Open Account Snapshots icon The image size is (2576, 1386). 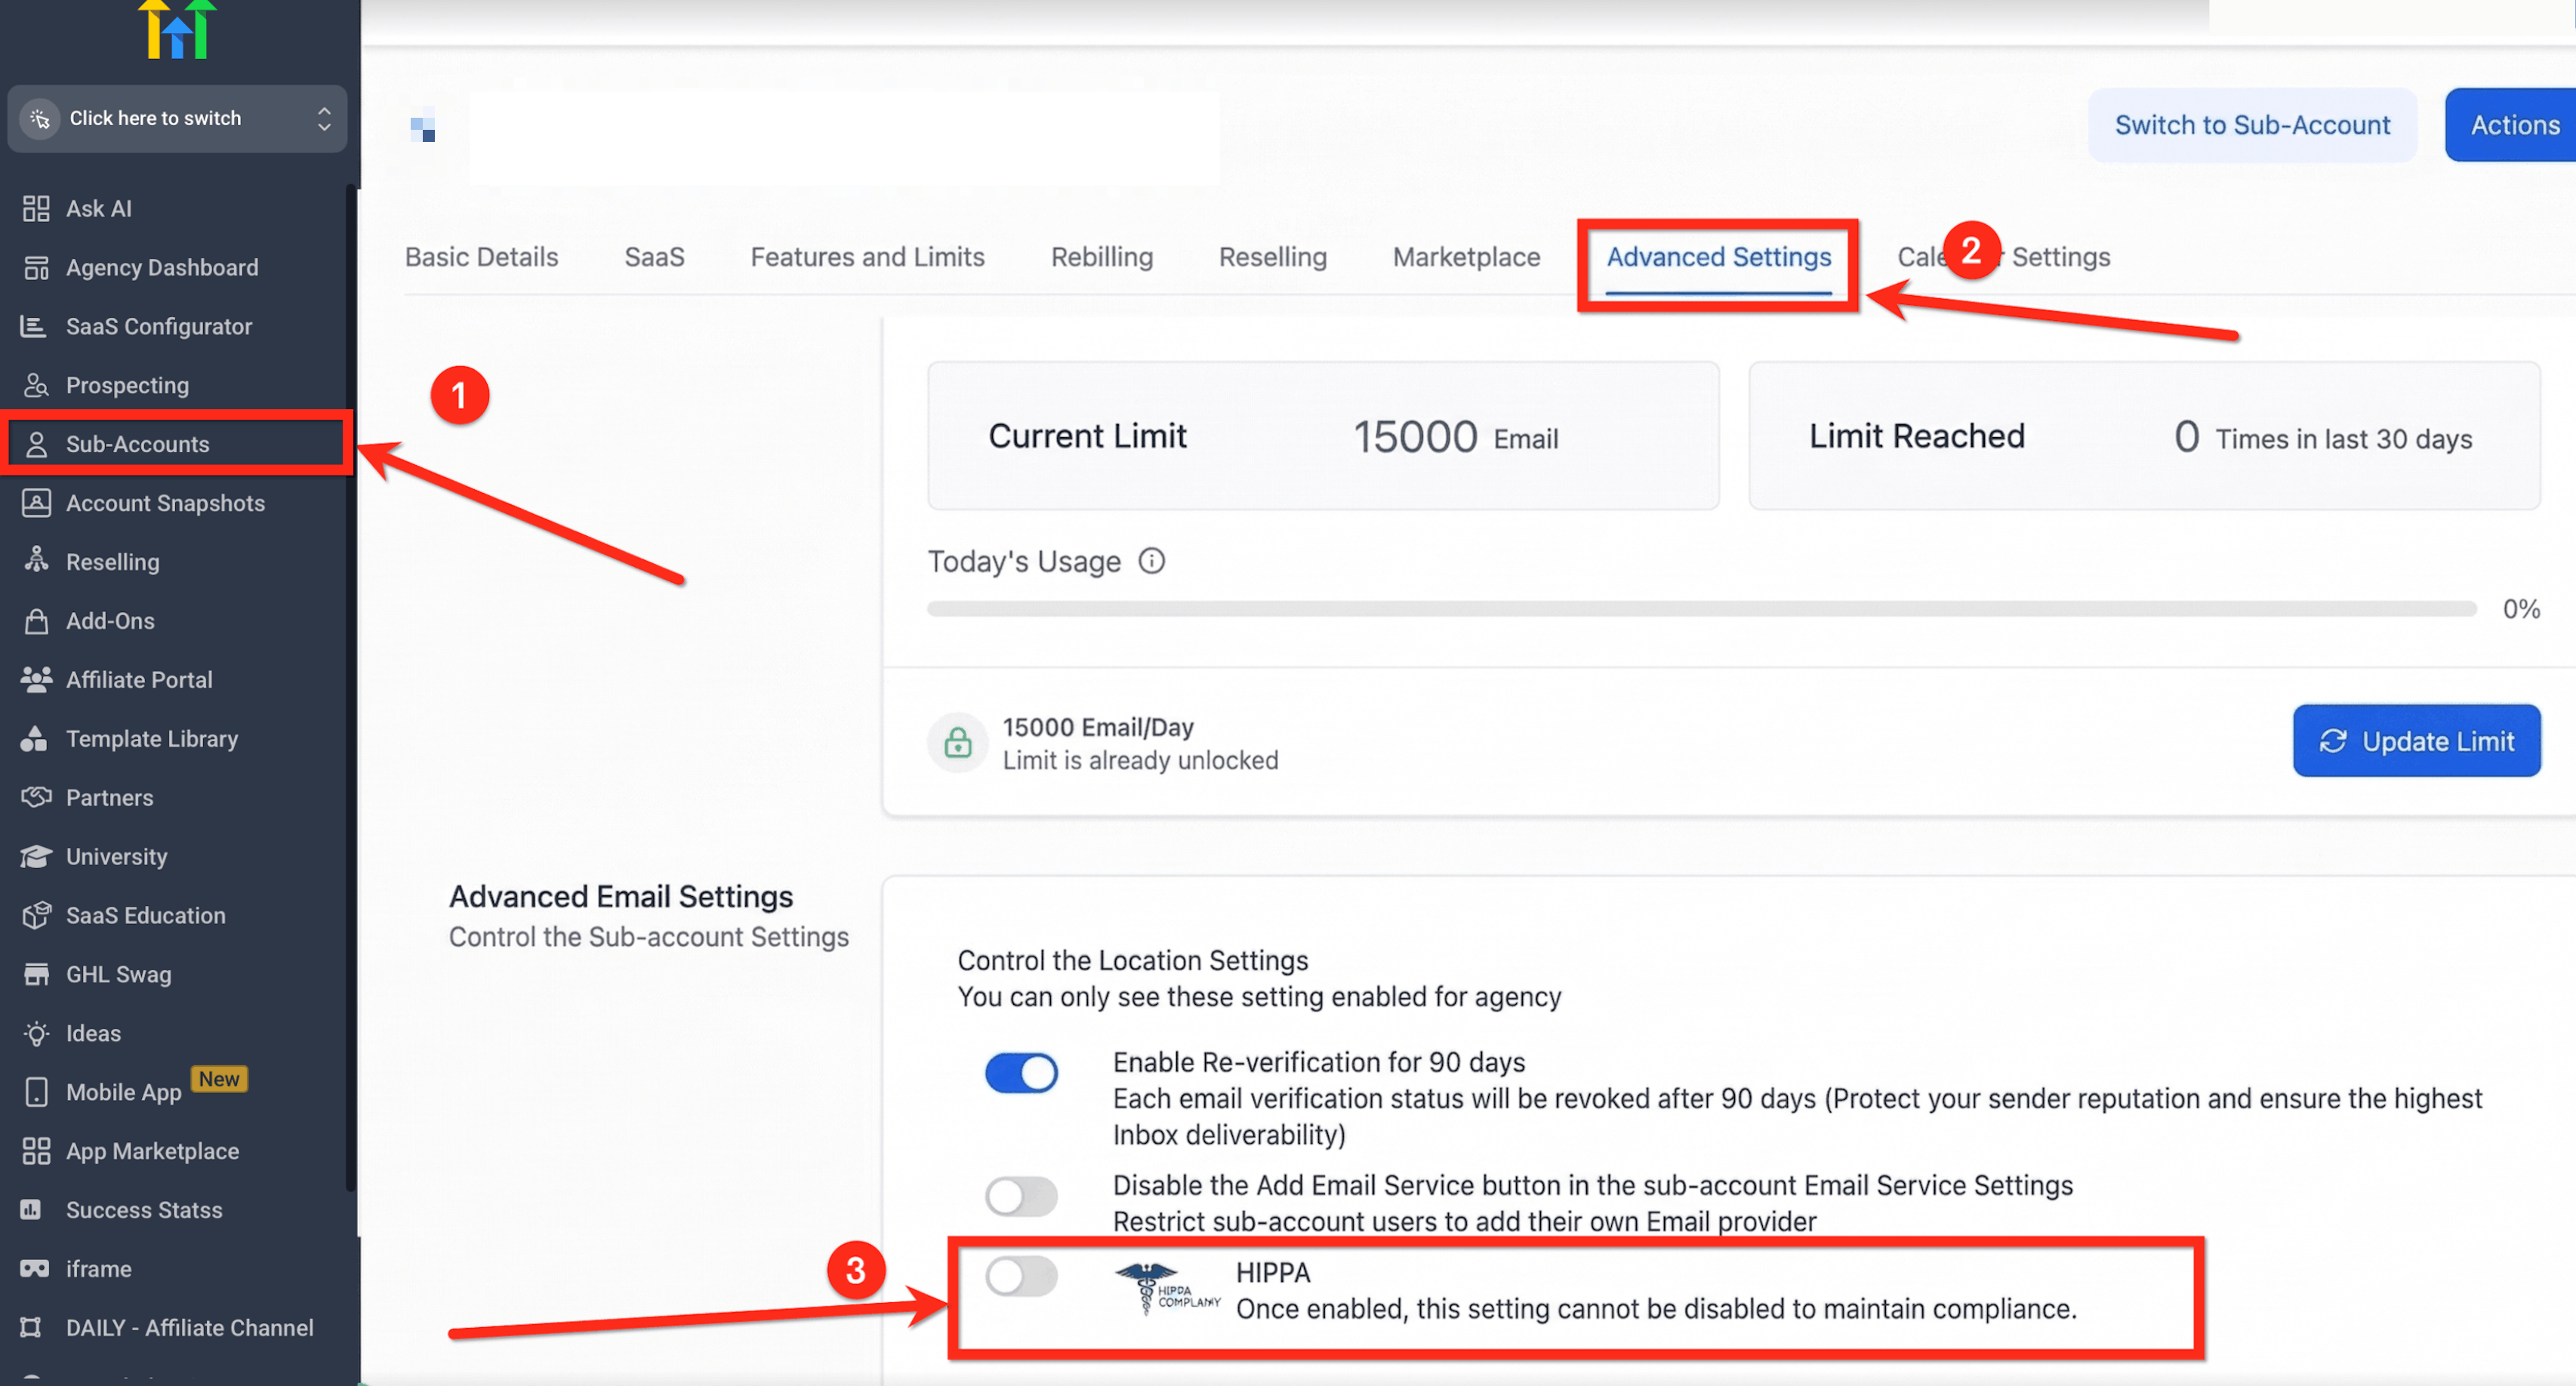pyautogui.click(x=36, y=503)
